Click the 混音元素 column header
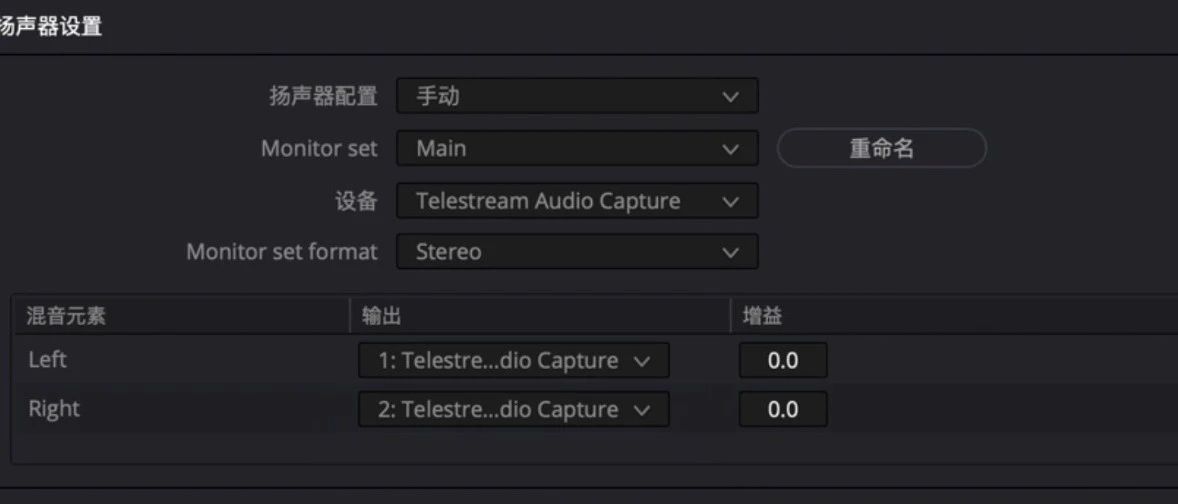Screen dimensions: 1178x504 (x=68, y=317)
